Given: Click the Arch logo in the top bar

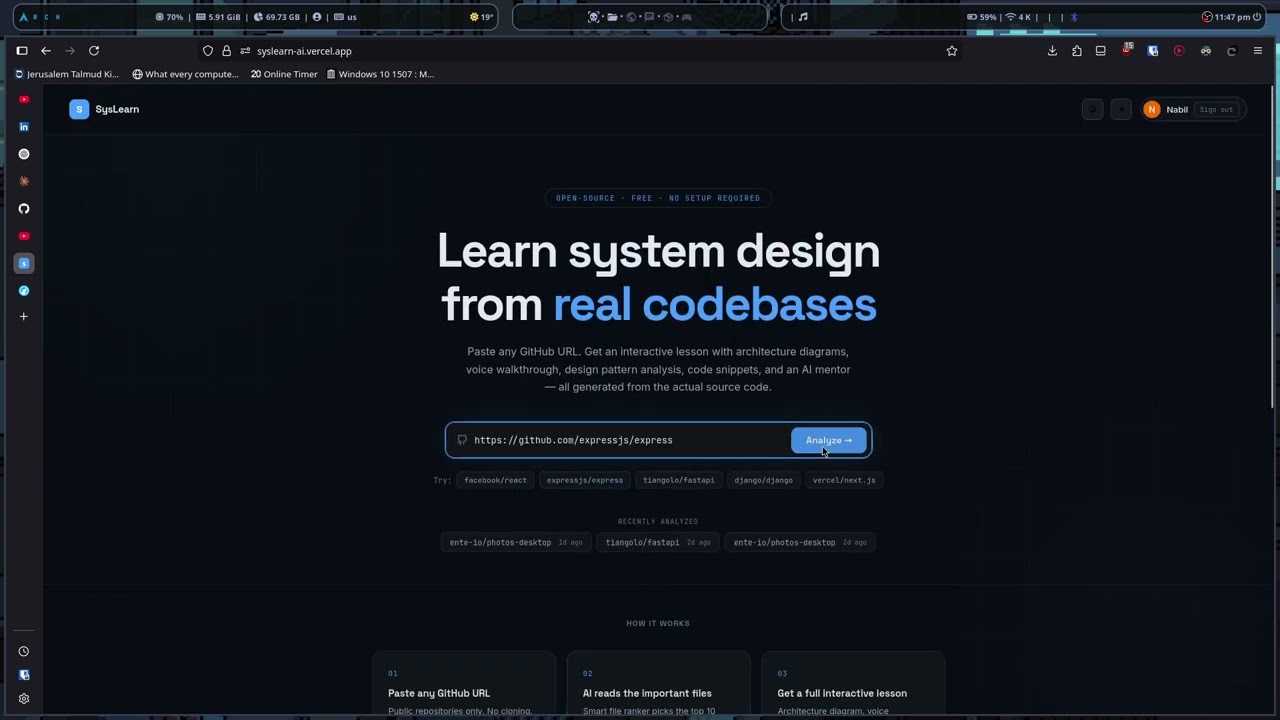Looking at the screenshot, I should pos(24,17).
